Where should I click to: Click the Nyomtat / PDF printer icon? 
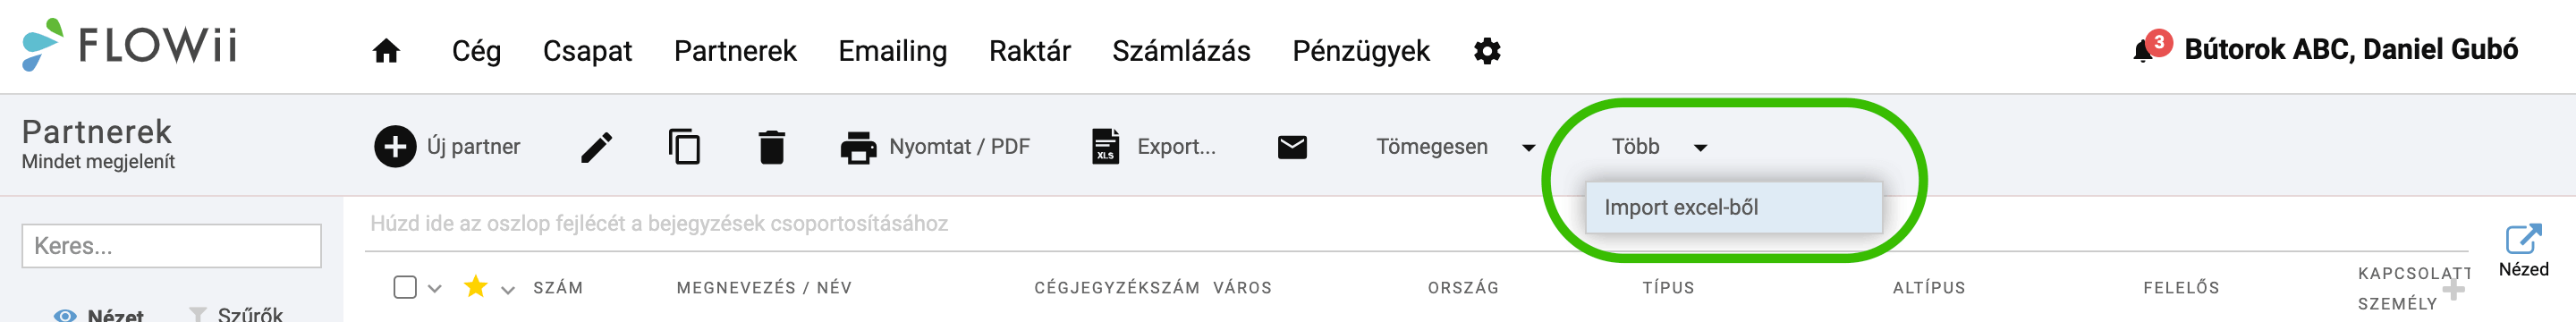(858, 147)
